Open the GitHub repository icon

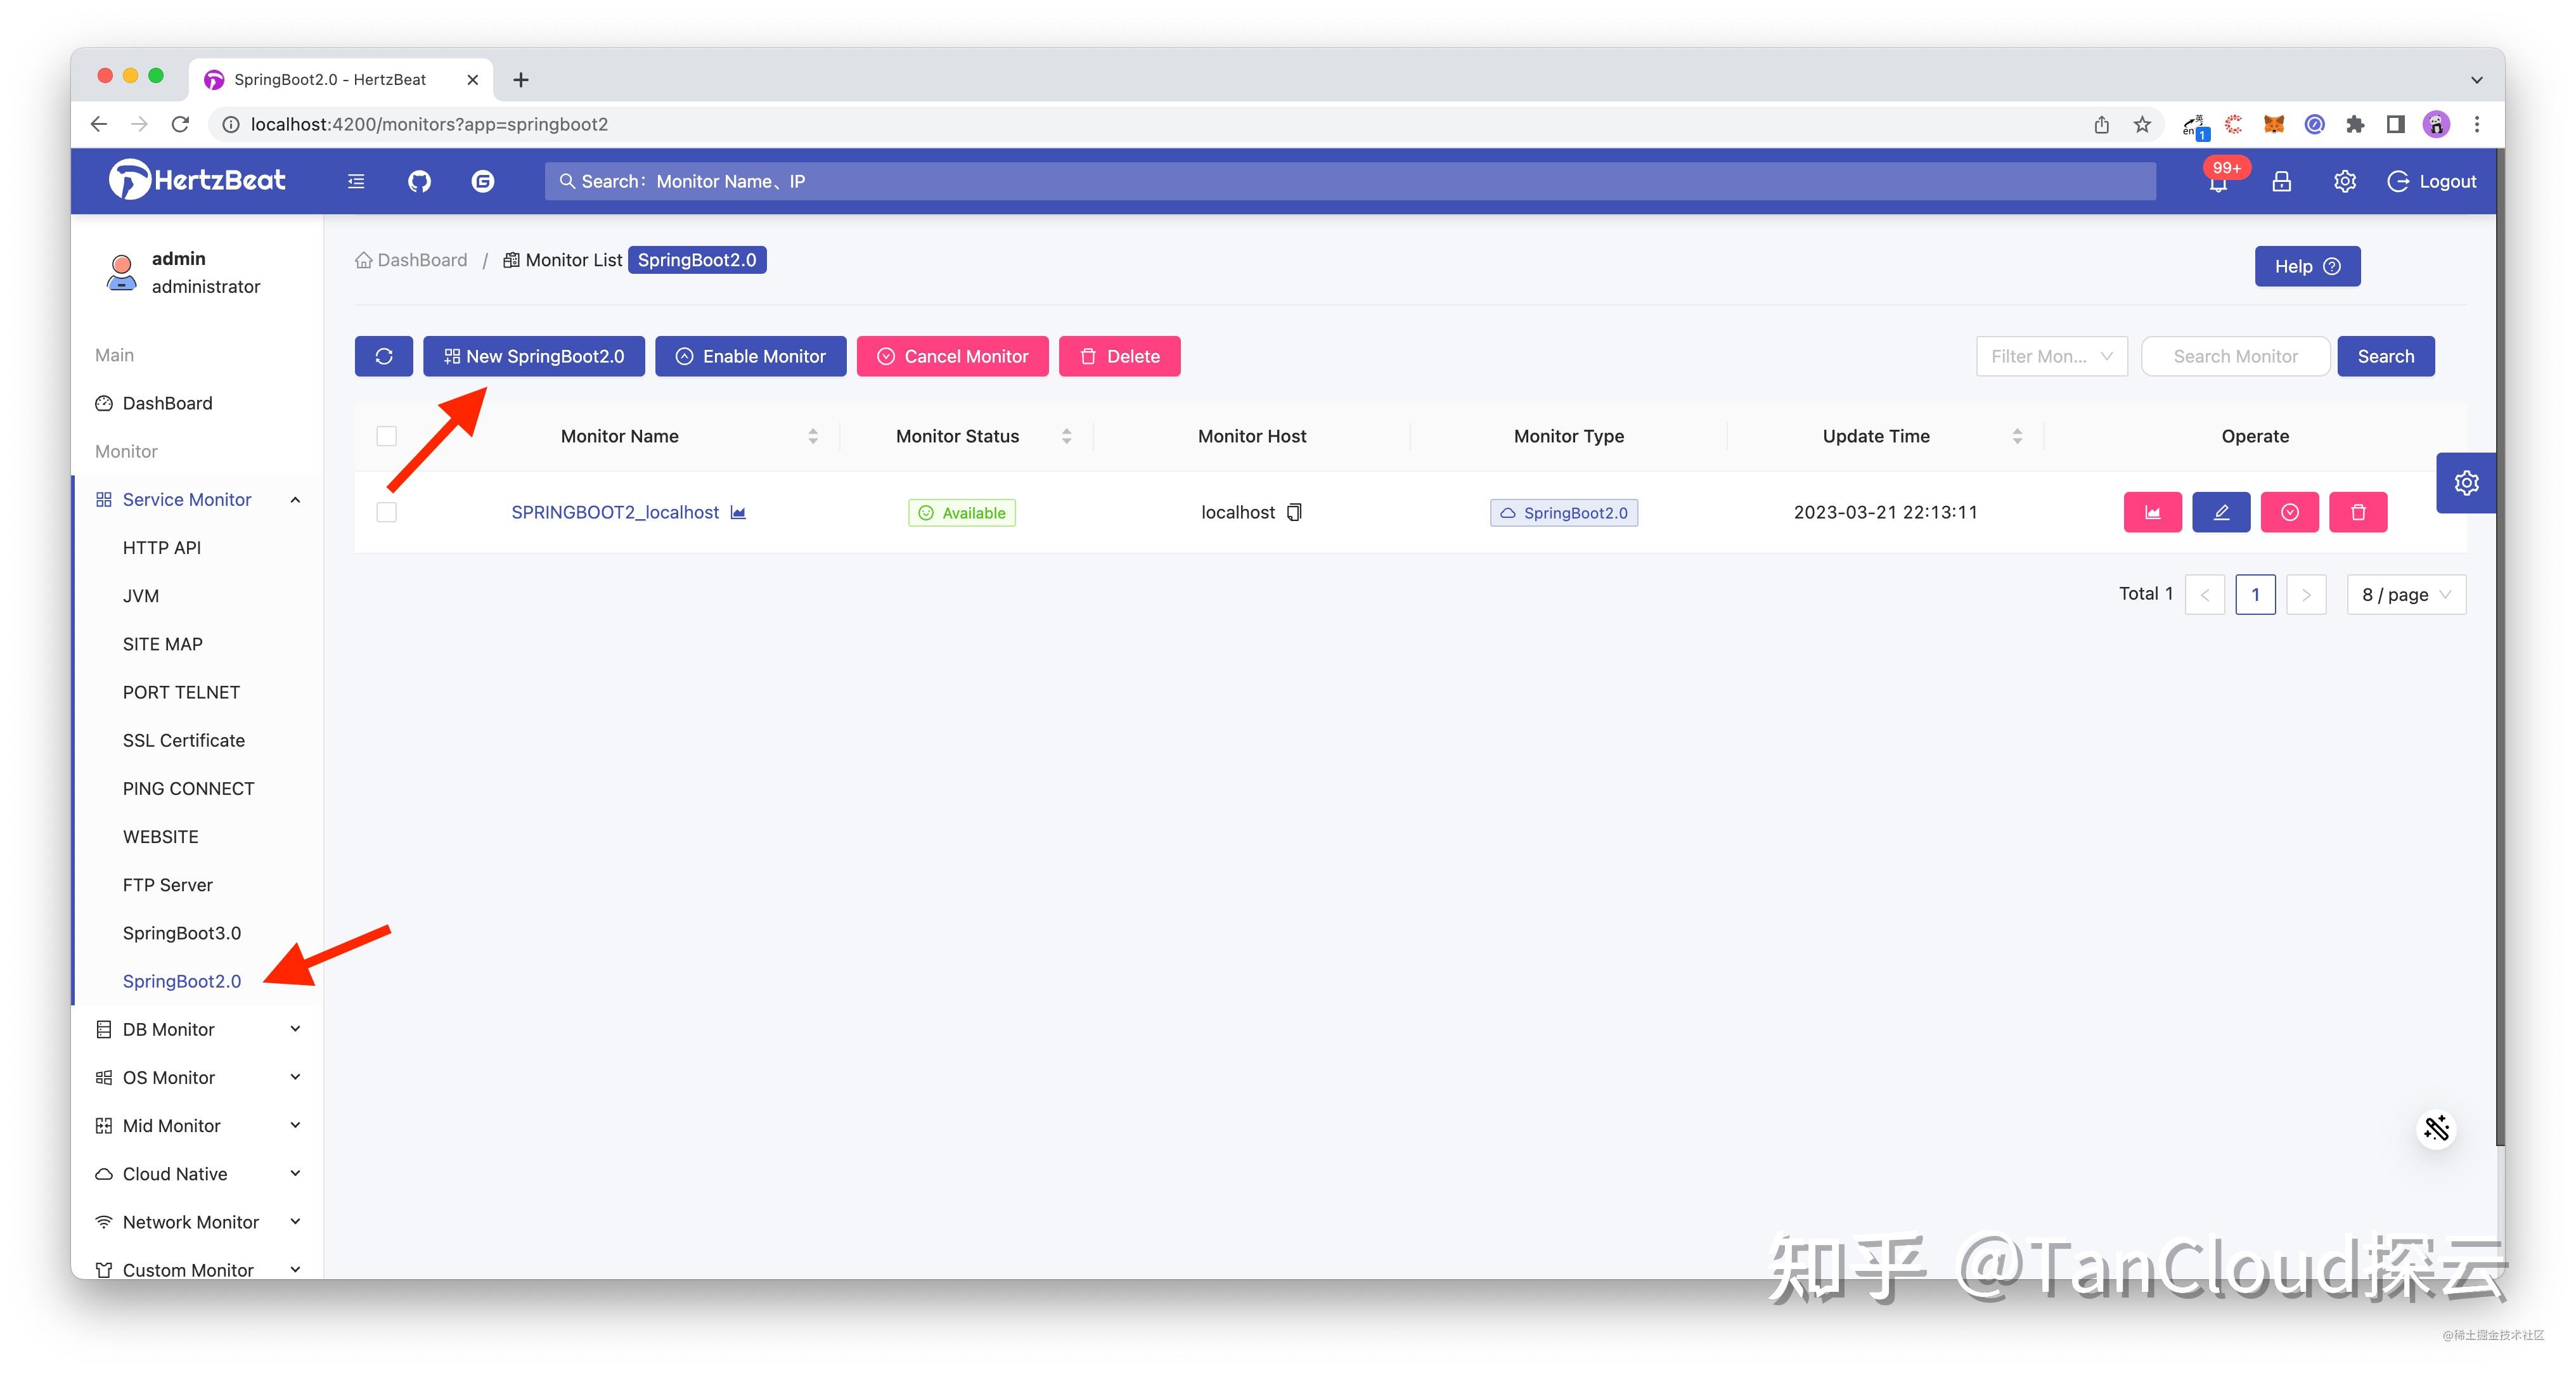(419, 181)
